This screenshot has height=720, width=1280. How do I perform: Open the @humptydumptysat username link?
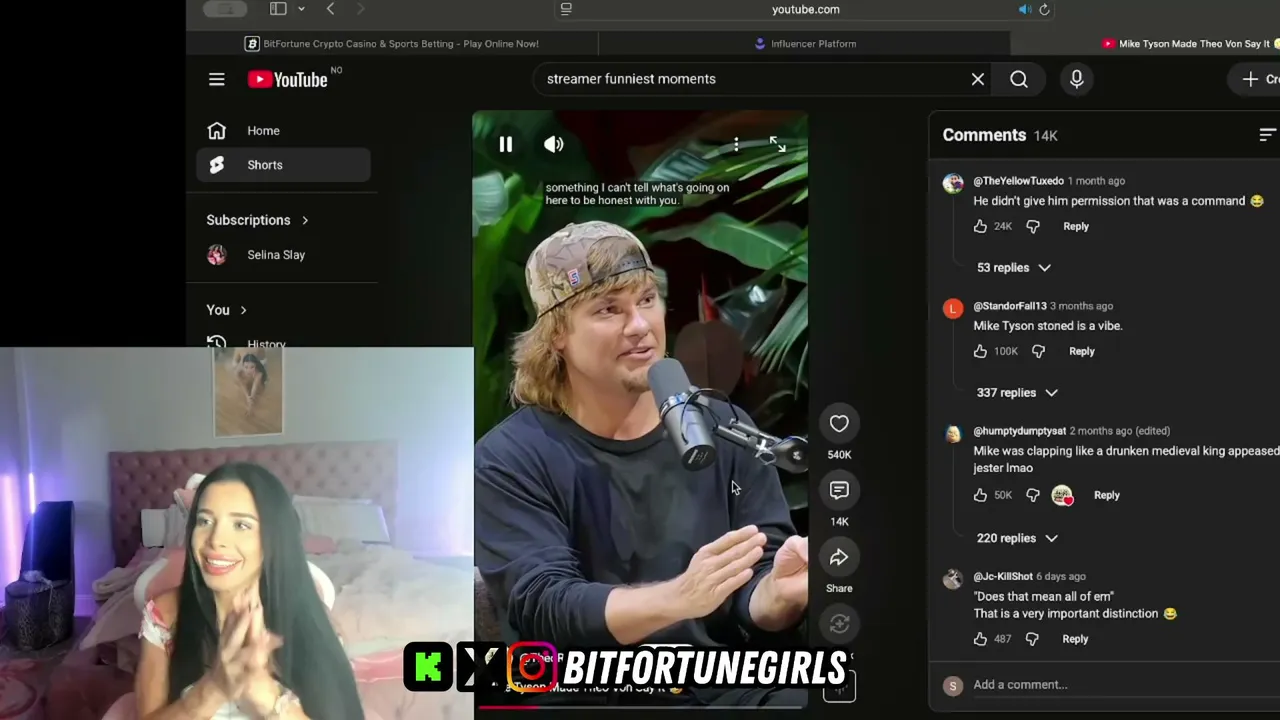point(1019,431)
